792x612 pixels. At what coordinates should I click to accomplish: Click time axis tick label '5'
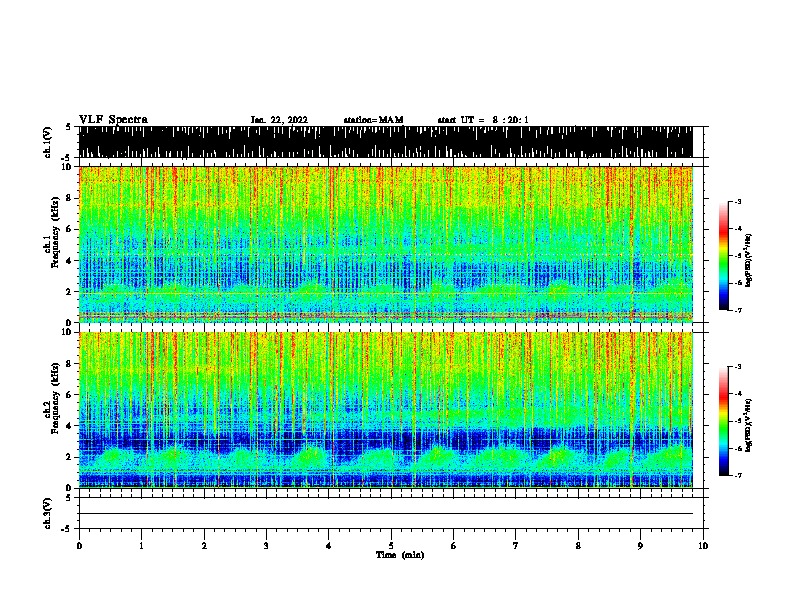tap(391, 545)
